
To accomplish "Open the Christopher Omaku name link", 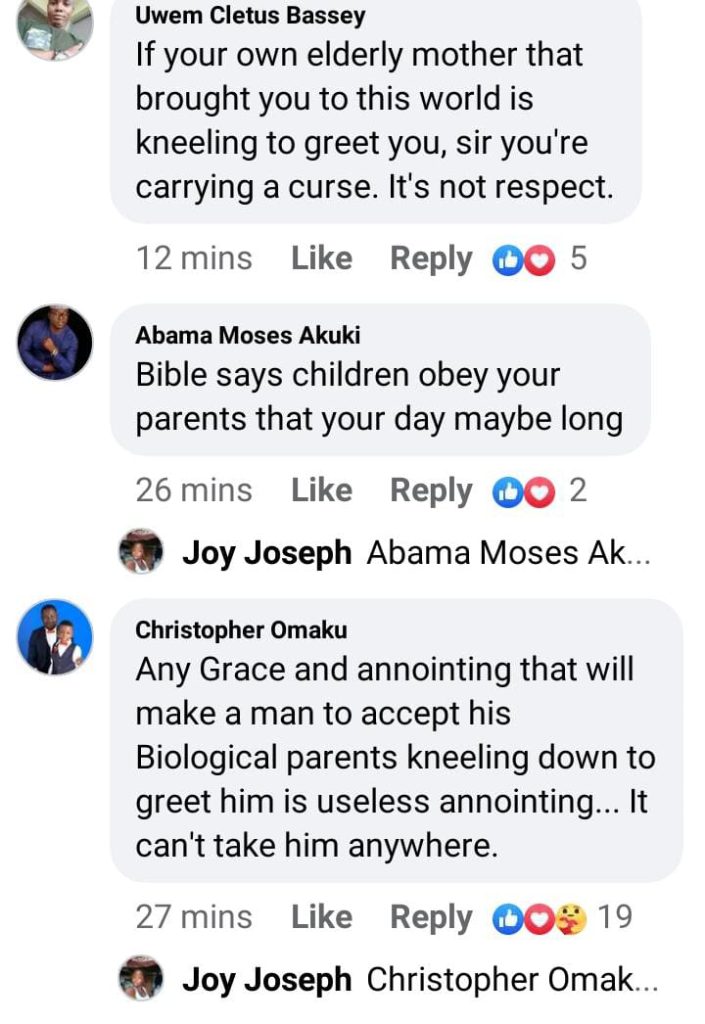I will click(x=241, y=630).
